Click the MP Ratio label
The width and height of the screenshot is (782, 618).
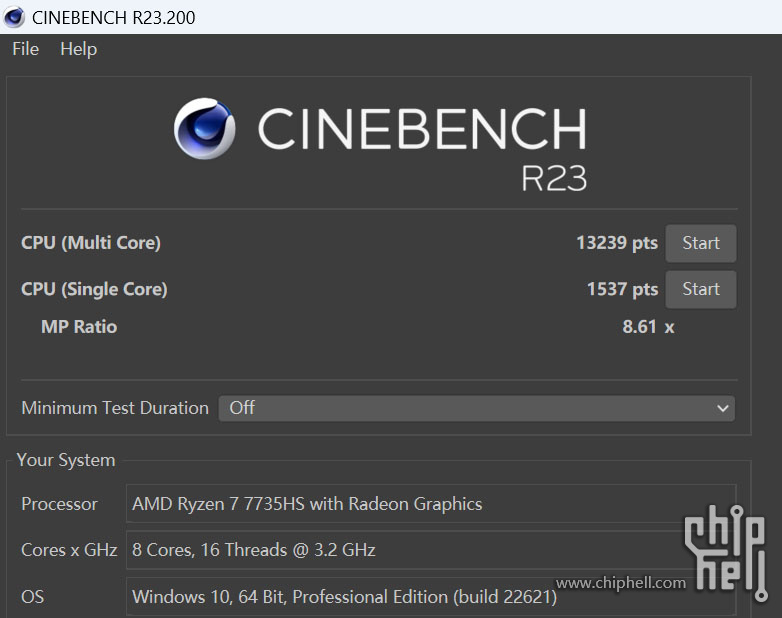click(79, 327)
